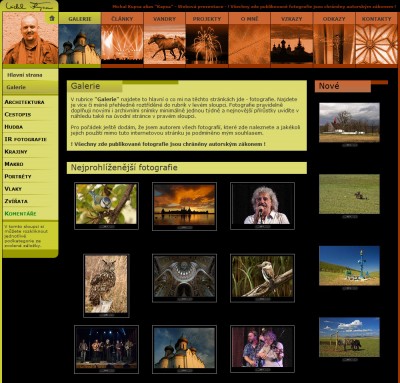Open the Portréty category
400x383 pixels.
18,176
